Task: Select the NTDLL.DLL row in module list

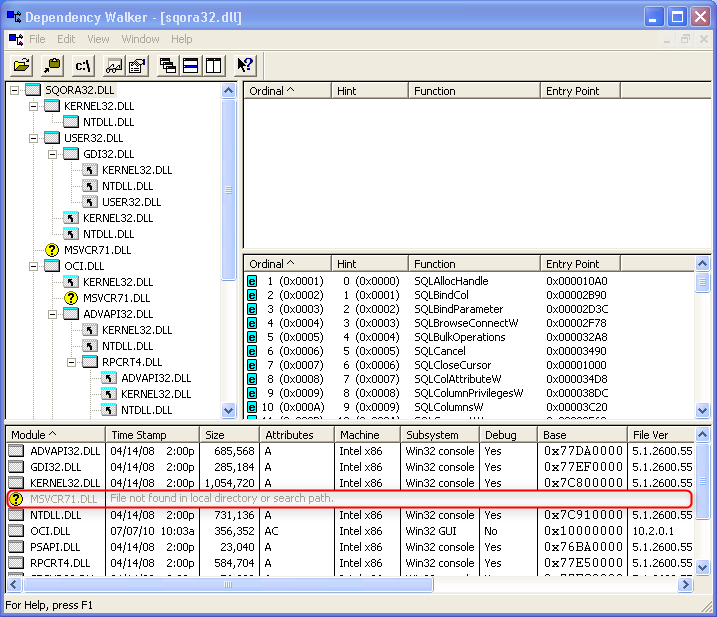Action: pyautogui.click(x=350, y=515)
